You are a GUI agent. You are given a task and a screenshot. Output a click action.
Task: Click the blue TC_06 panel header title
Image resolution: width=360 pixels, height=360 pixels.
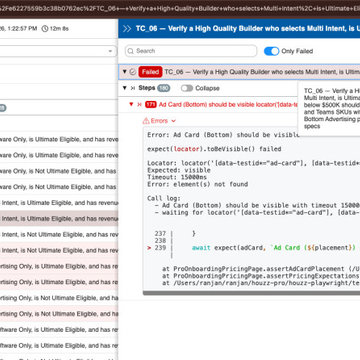pos(248,29)
